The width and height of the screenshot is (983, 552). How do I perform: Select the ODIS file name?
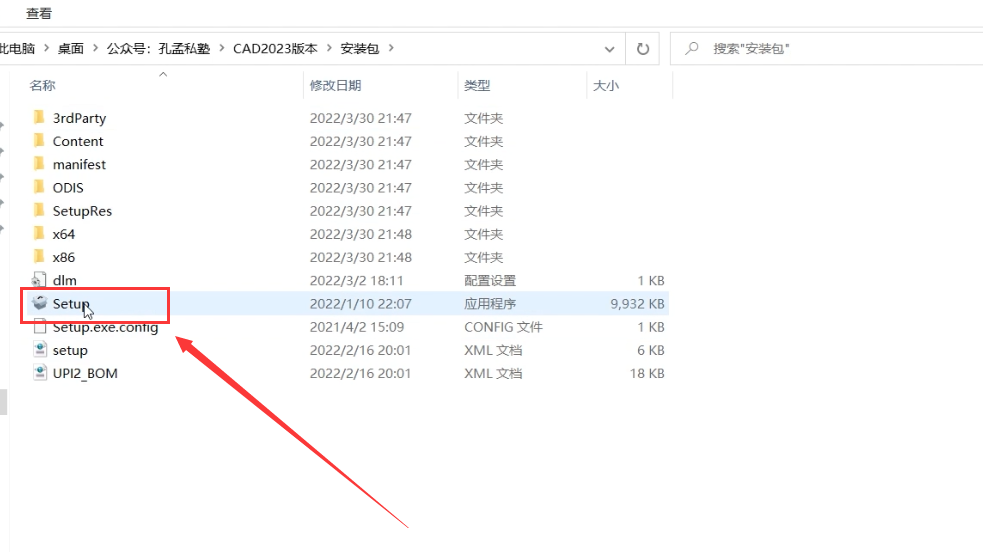[x=68, y=187]
